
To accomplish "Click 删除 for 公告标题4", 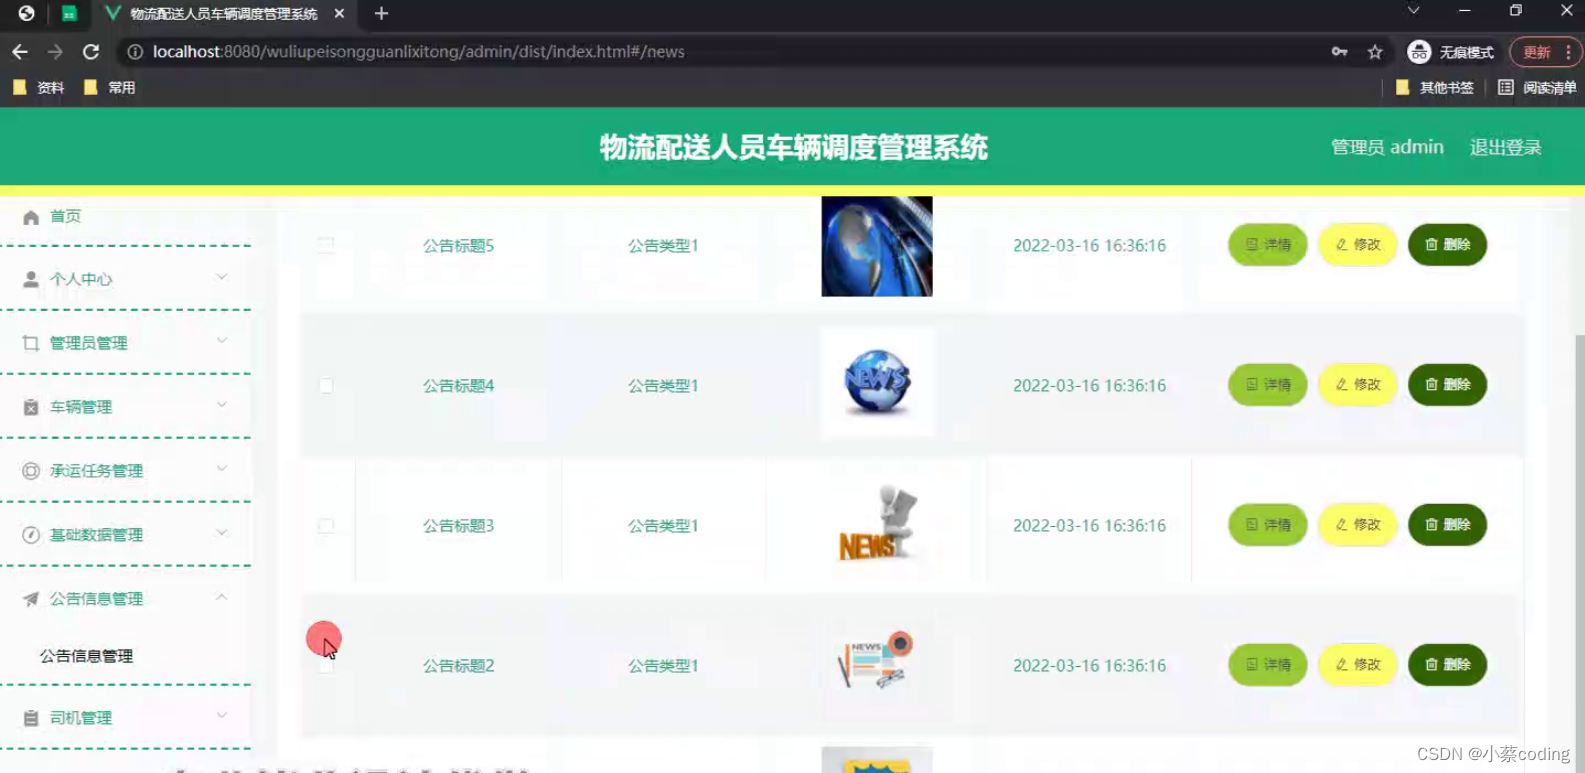I will point(1447,385).
